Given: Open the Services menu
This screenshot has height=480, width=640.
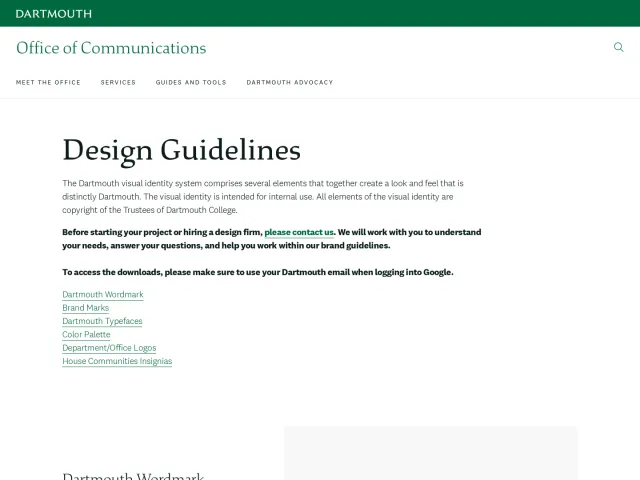Looking at the screenshot, I should point(118,82).
